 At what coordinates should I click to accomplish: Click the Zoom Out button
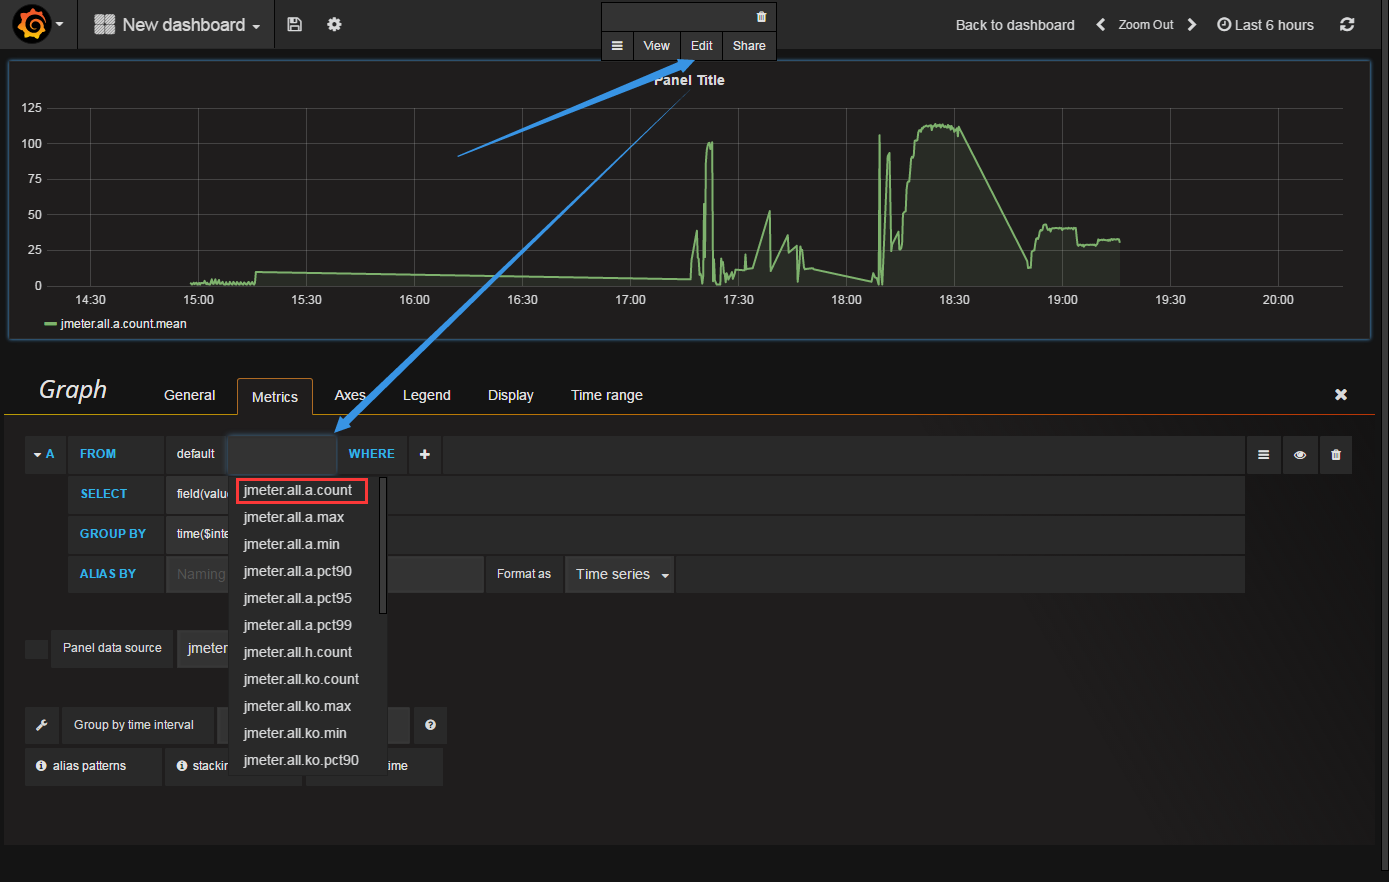[x=1146, y=25]
